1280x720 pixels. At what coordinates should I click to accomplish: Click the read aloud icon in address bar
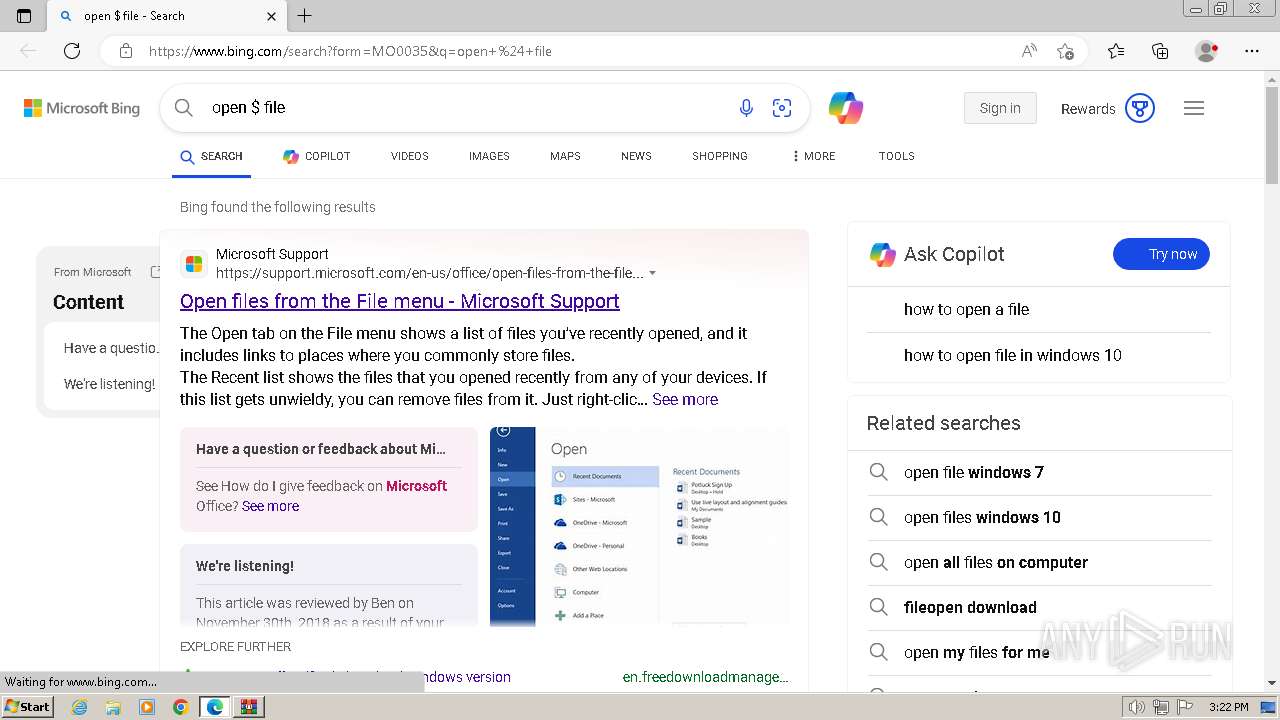pyautogui.click(x=1029, y=51)
